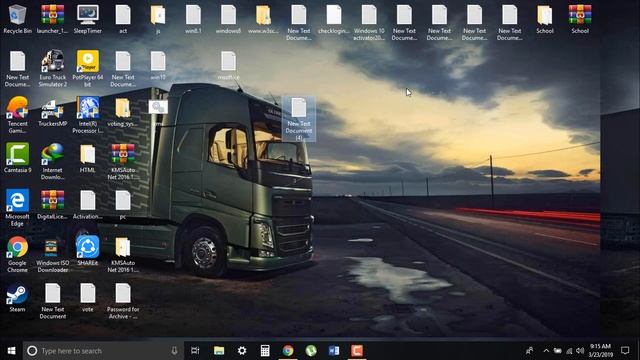Click the Internet Download Manager shortcut
Viewport: 640px width, 360px height.
[53, 162]
